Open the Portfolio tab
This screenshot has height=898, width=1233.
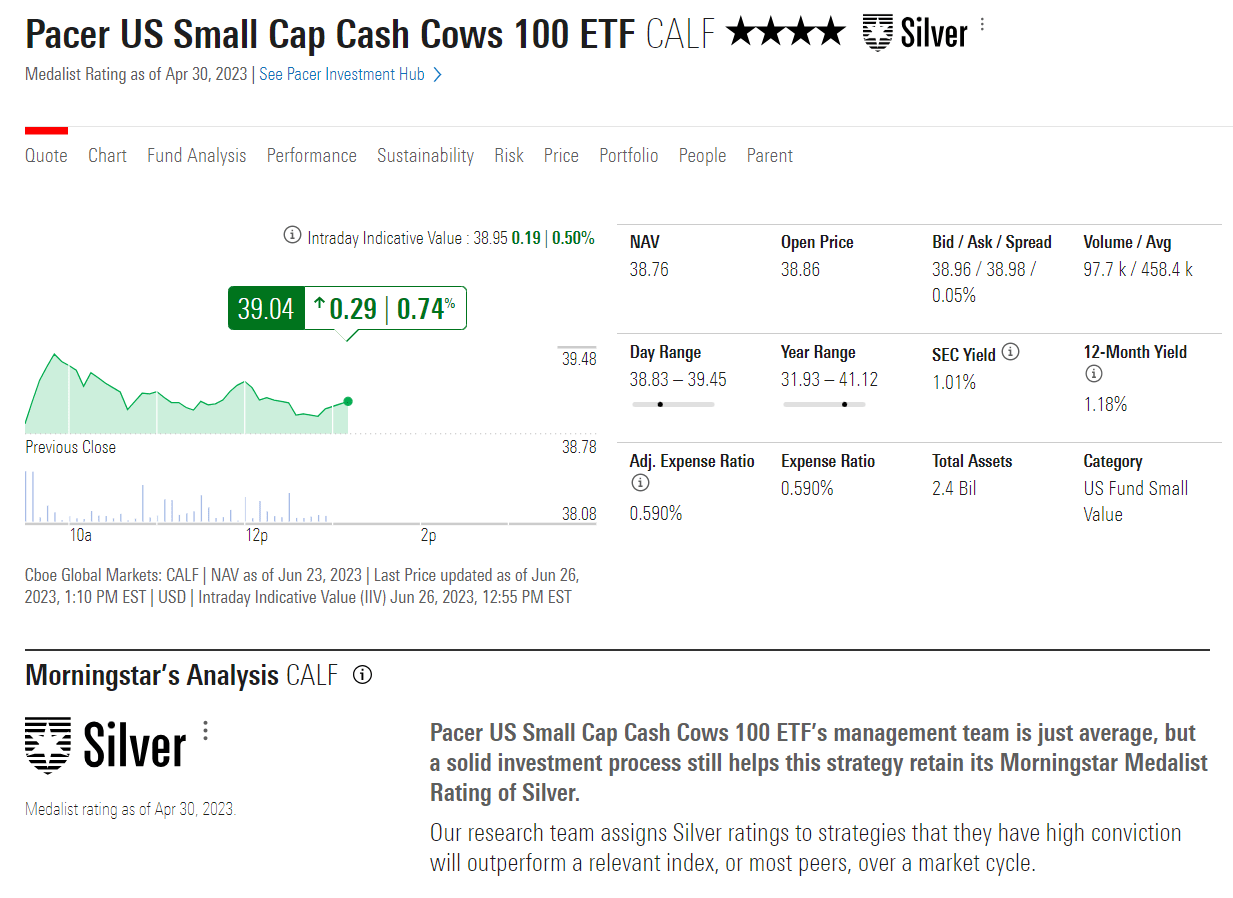tap(629, 155)
